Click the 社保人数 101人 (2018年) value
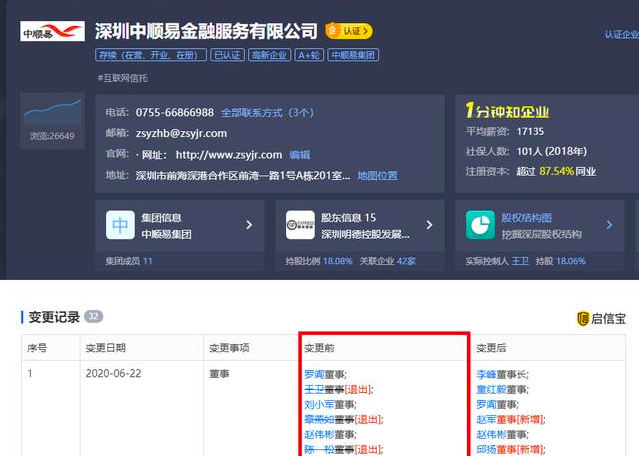 pos(552,152)
